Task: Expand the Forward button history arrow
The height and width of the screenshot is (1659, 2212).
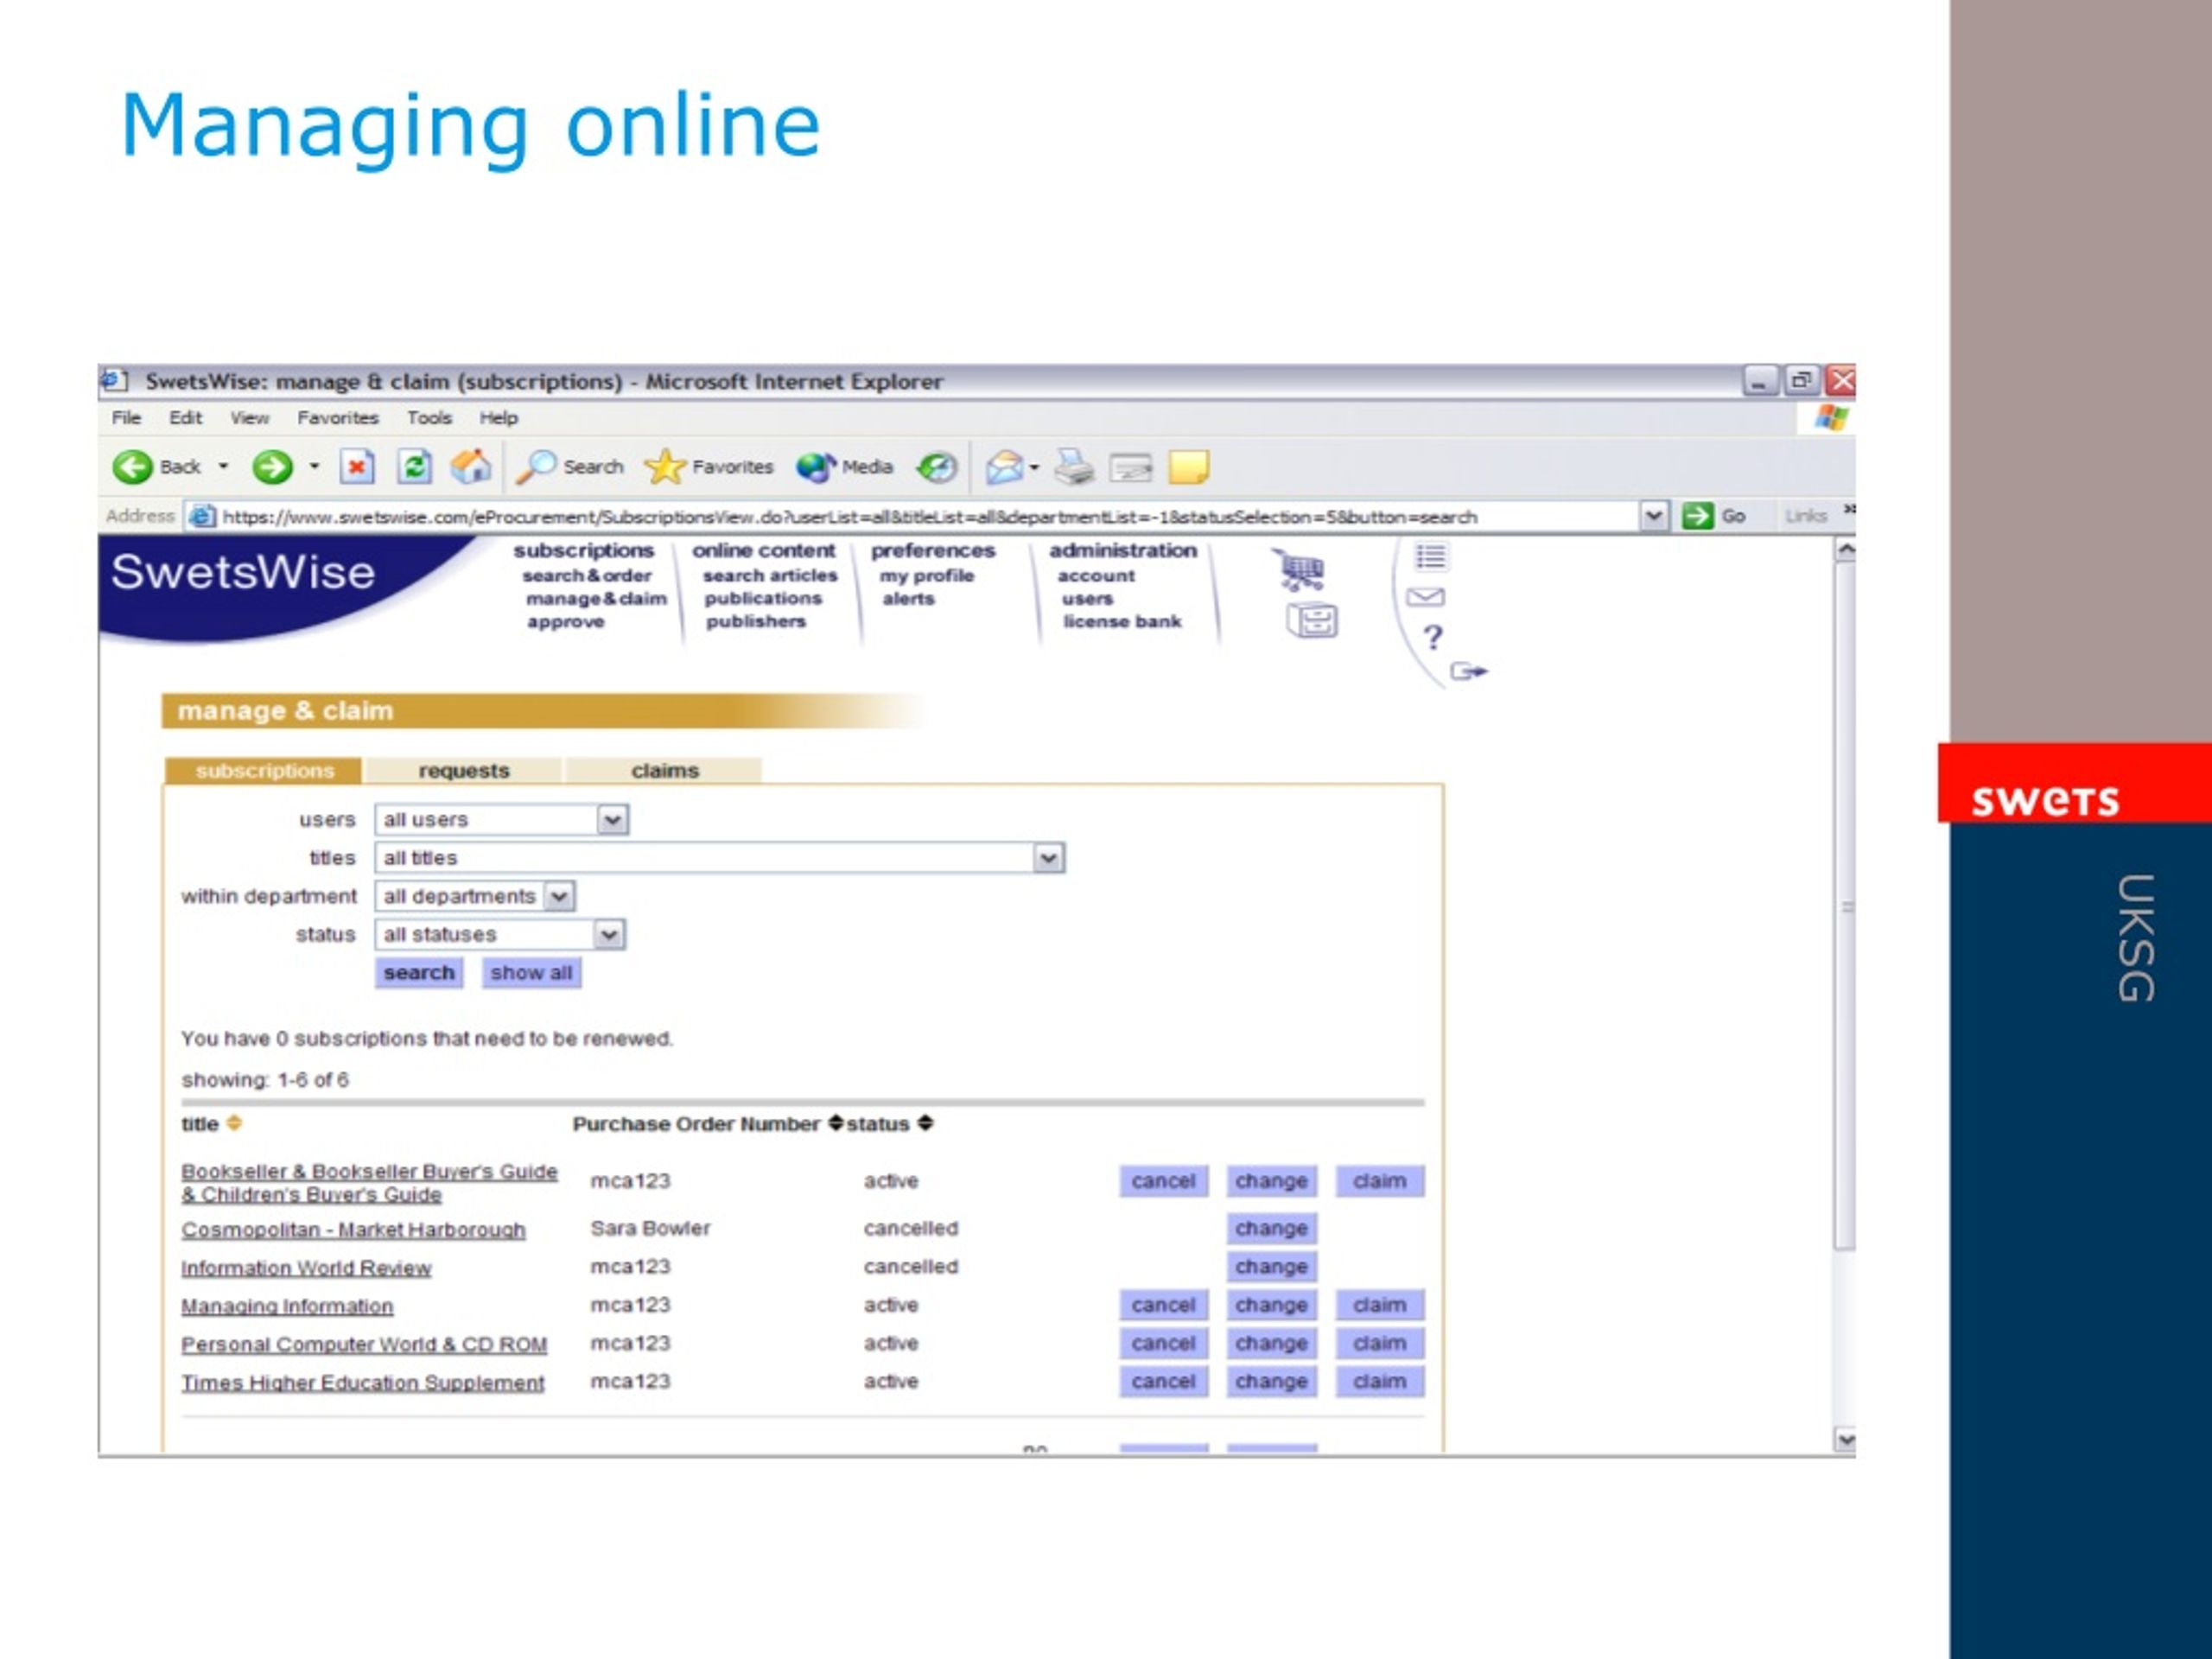Action: coord(314,467)
